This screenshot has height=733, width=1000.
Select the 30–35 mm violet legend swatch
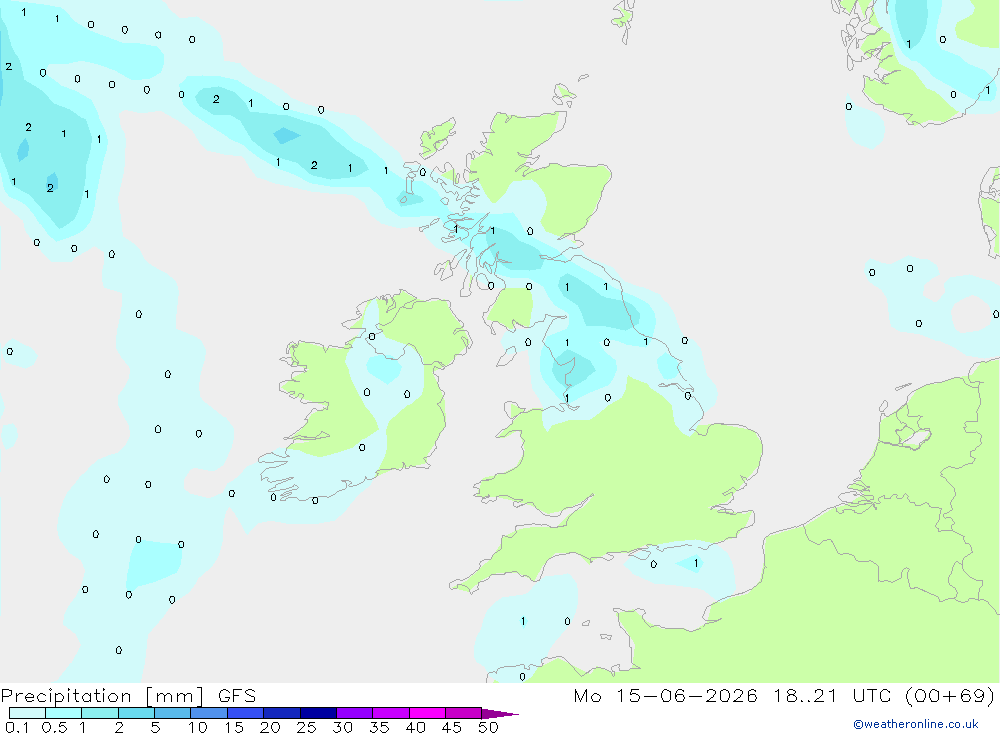click(355, 713)
